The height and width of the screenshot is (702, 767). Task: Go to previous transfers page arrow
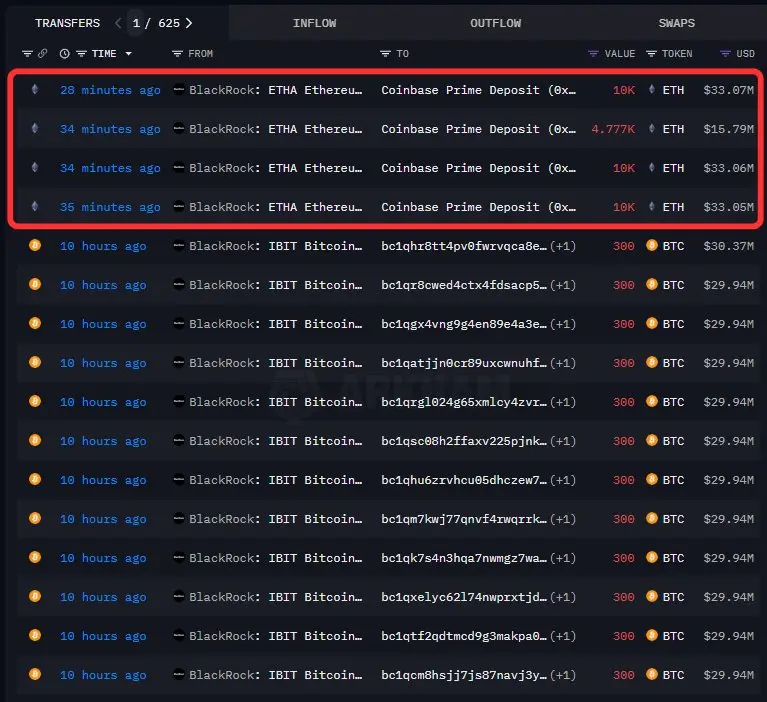click(x=118, y=23)
